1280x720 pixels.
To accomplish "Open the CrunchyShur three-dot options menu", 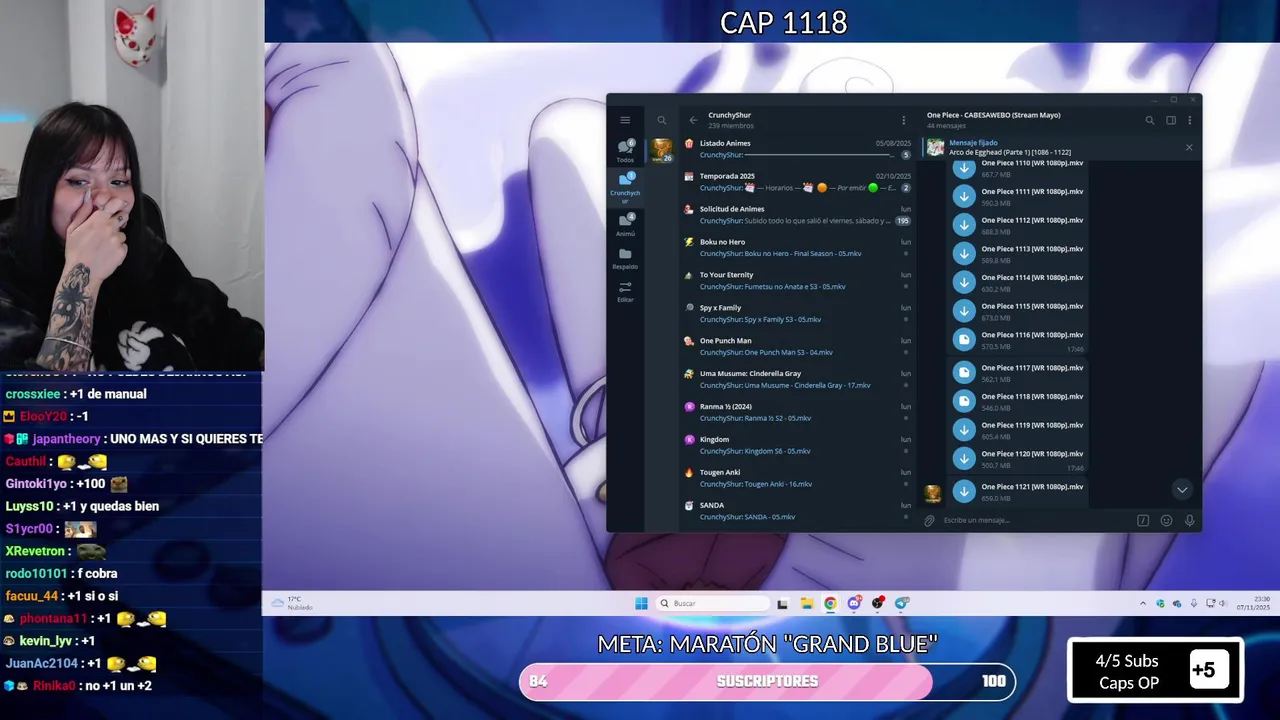I will (x=903, y=120).
